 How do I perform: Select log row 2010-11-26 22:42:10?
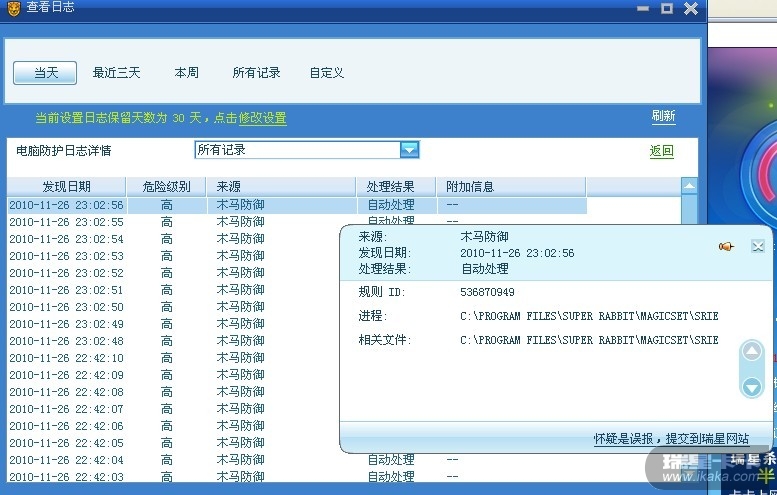pos(173,358)
